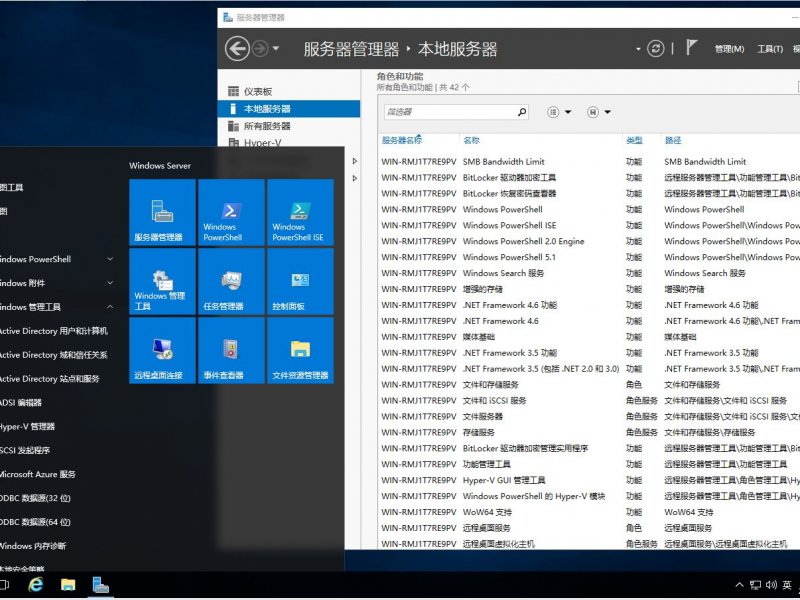Image resolution: width=800 pixels, height=600 pixels.
Task: Open the notifications flag in Server Manager
Action: coord(691,47)
